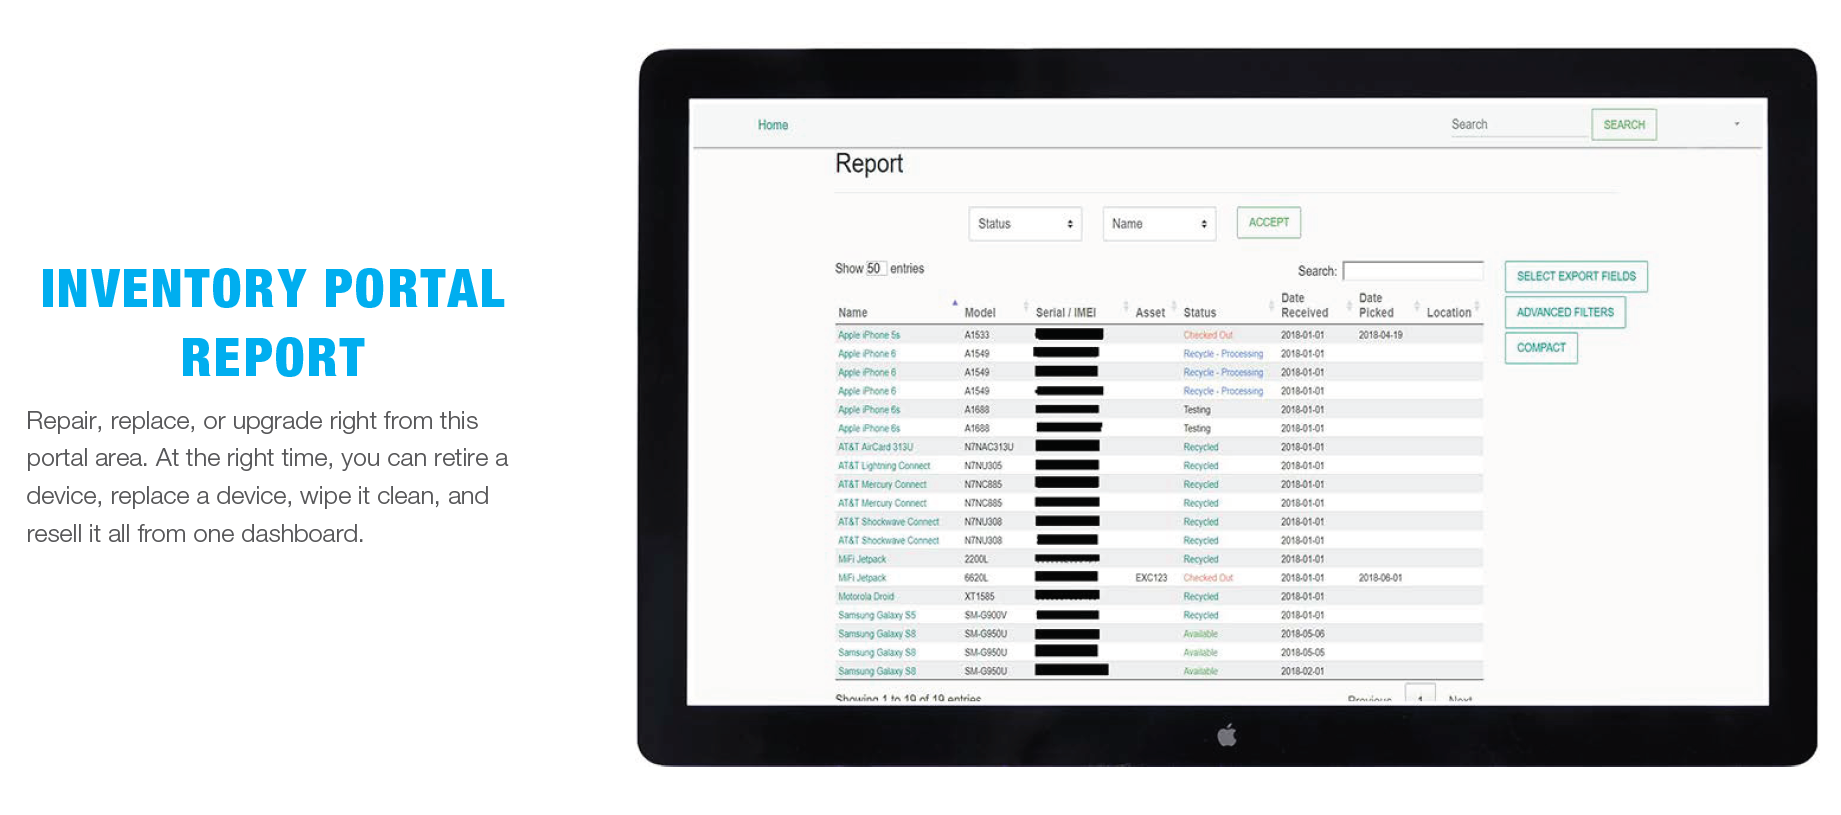
Task: Open the Status filter dropdown
Action: tap(1025, 224)
